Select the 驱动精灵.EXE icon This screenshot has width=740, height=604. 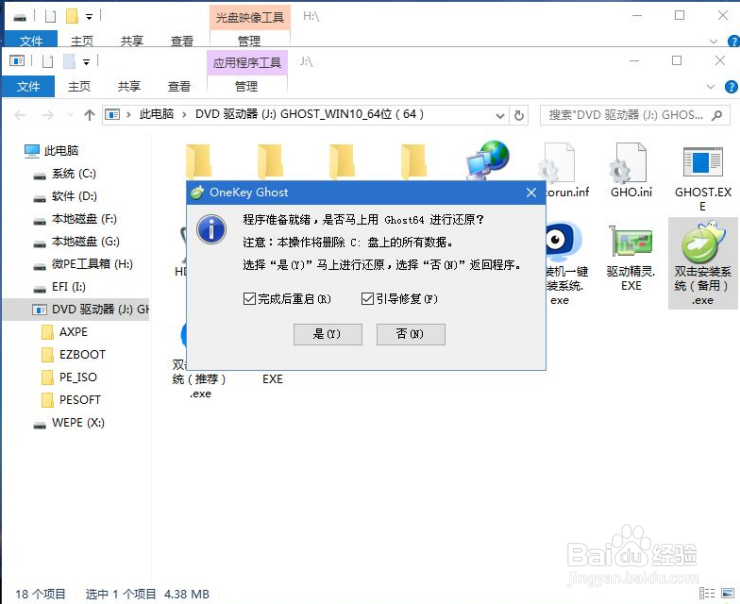click(x=631, y=258)
